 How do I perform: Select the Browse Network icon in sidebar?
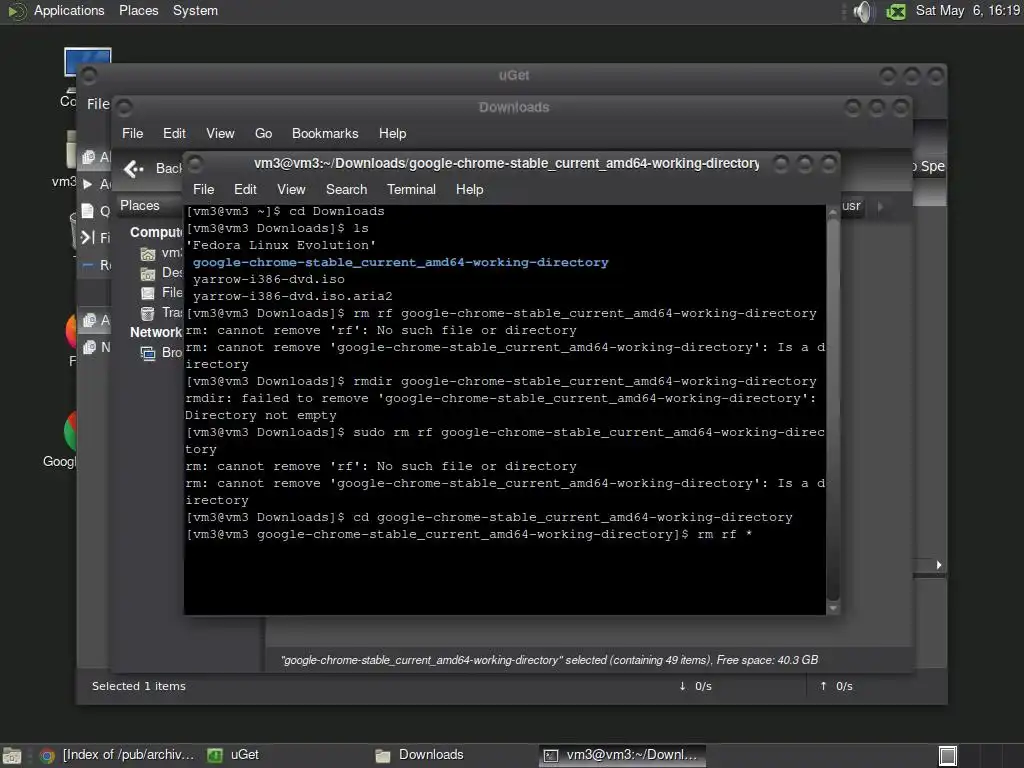[148, 353]
